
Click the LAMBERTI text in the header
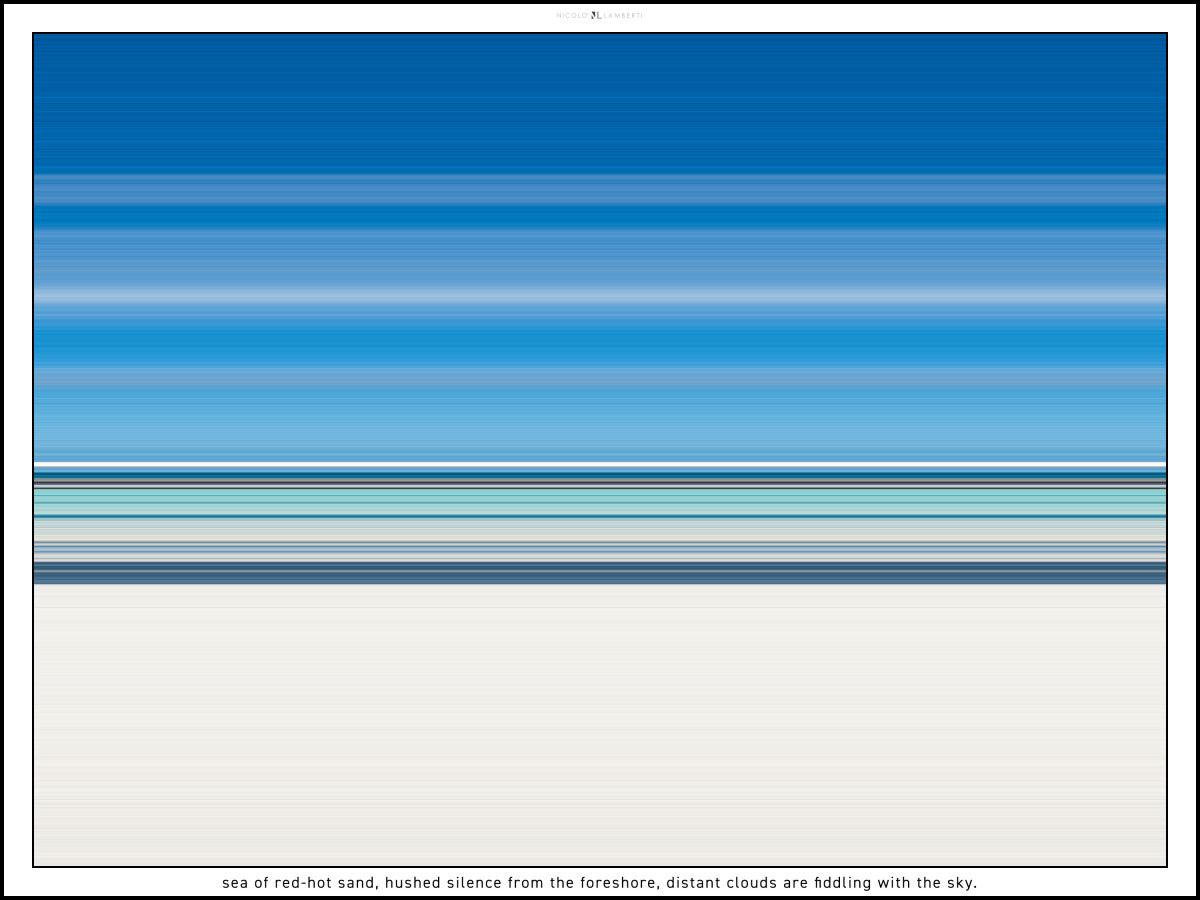(x=622, y=15)
